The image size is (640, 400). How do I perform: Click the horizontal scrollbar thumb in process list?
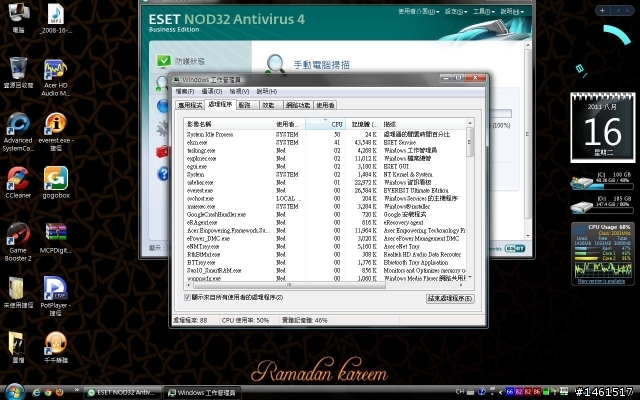(289, 285)
